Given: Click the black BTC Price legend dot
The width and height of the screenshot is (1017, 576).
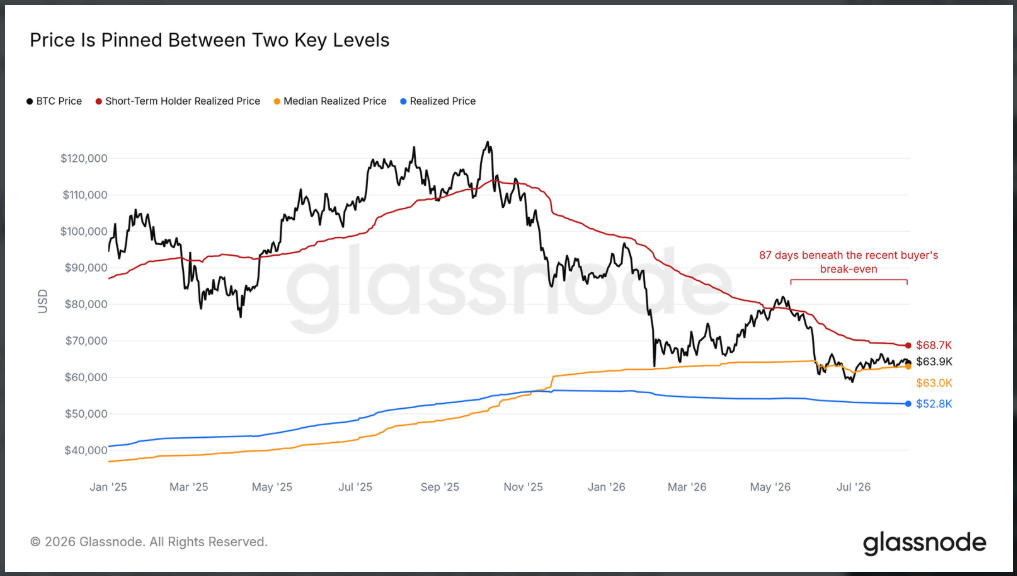Looking at the screenshot, I should (30, 102).
